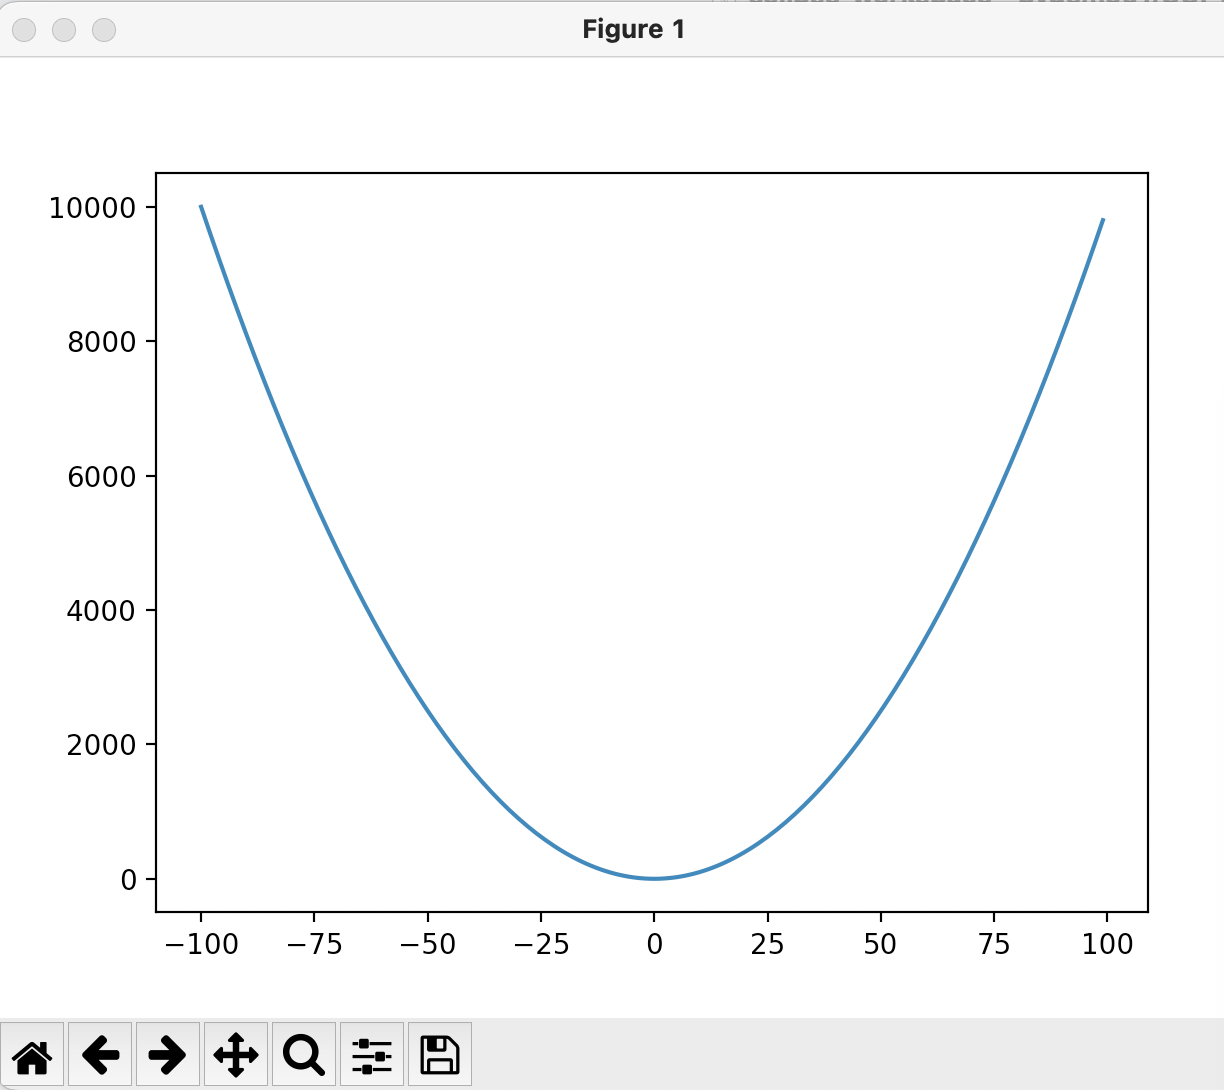
Task: Click the curve's left end near 10000
Action: [x=202, y=208]
